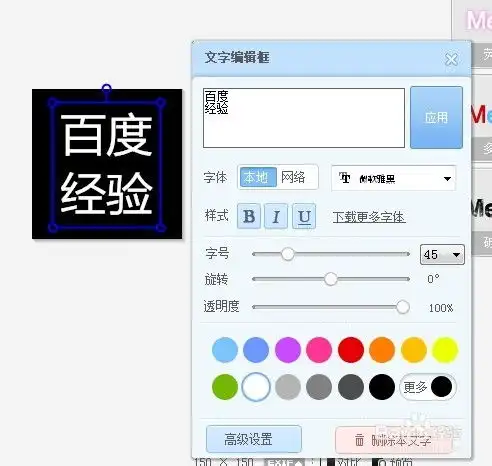Image resolution: width=492 pixels, height=466 pixels.
Task: Pick the light gray color swatch
Action: point(288,387)
